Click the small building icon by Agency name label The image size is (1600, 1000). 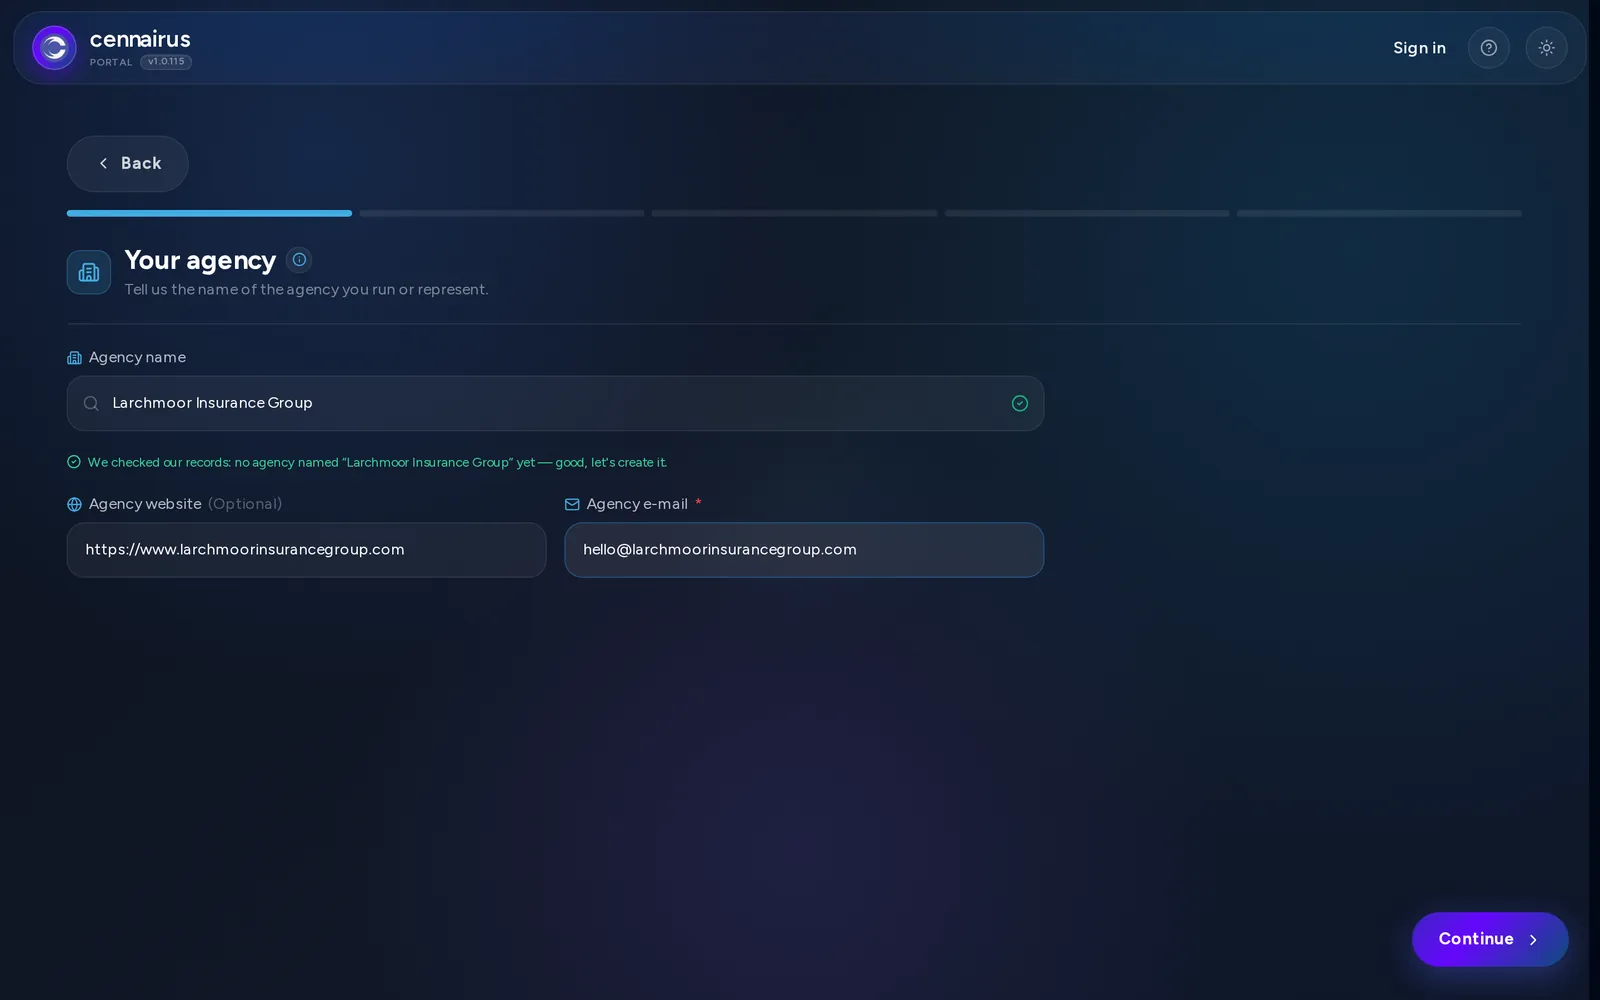[x=74, y=358]
